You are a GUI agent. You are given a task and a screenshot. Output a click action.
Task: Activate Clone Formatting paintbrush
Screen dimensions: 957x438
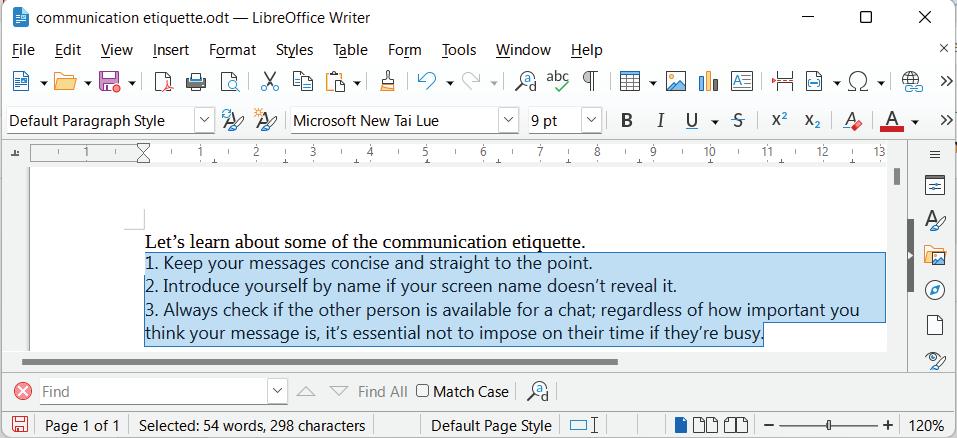pyautogui.click(x=388, y=81)
